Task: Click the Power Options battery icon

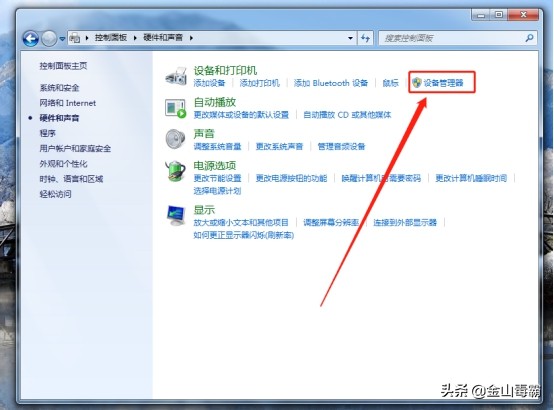Action: pos(176,171)
